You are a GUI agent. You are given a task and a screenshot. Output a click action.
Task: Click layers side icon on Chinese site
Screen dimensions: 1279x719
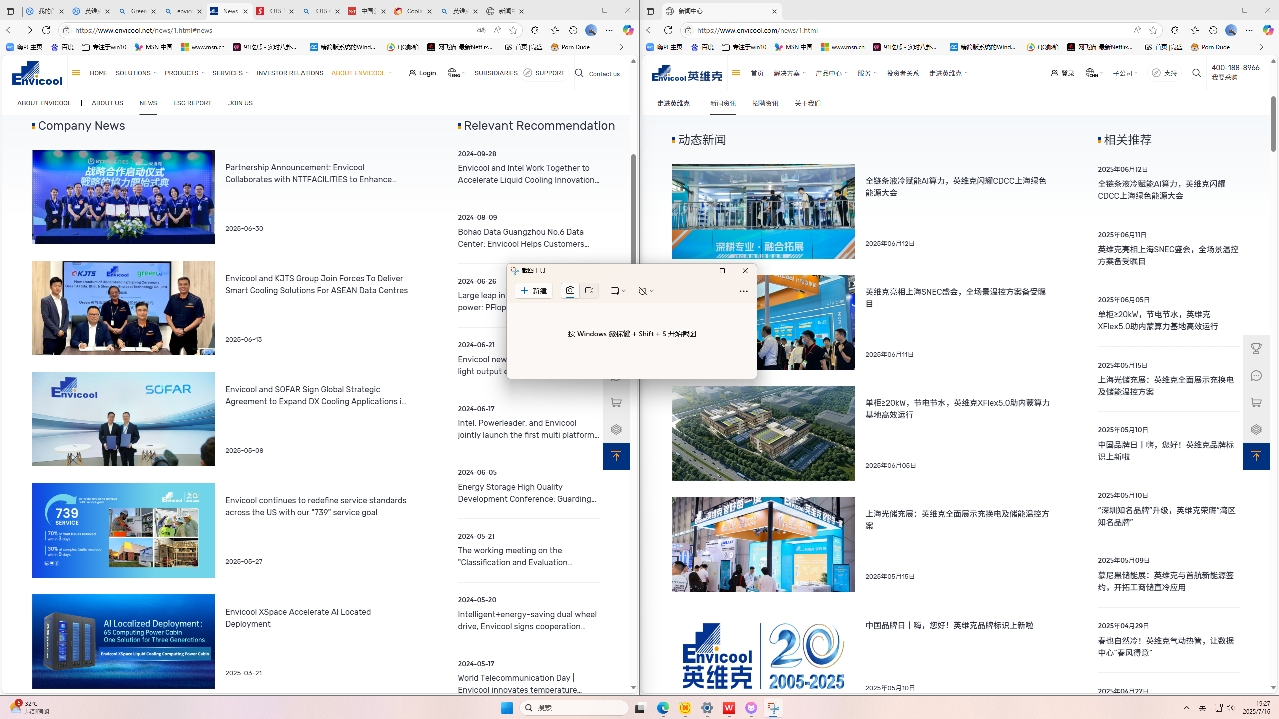click(x=1256, y=430)
